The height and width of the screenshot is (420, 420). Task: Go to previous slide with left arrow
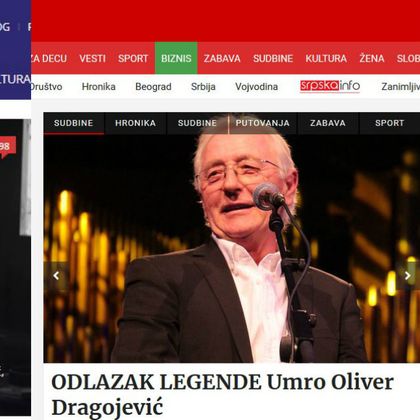click(x=56, y=275)
